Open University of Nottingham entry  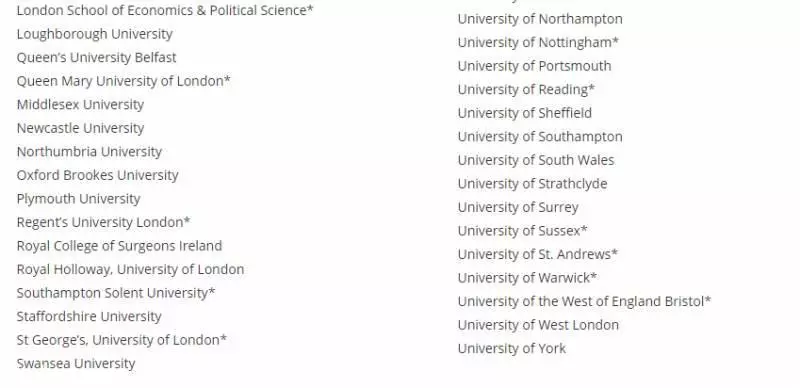pyautogui.click(x=538, y=42)
